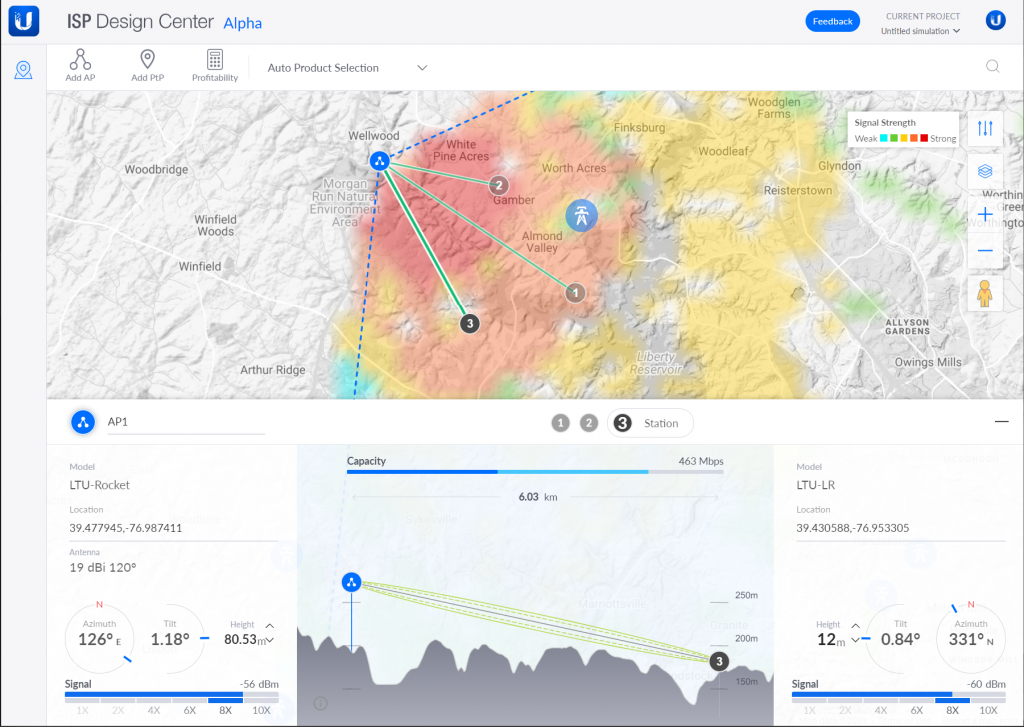
Task: Activate the Street View pegman
Action: click(x=985, y=294)
